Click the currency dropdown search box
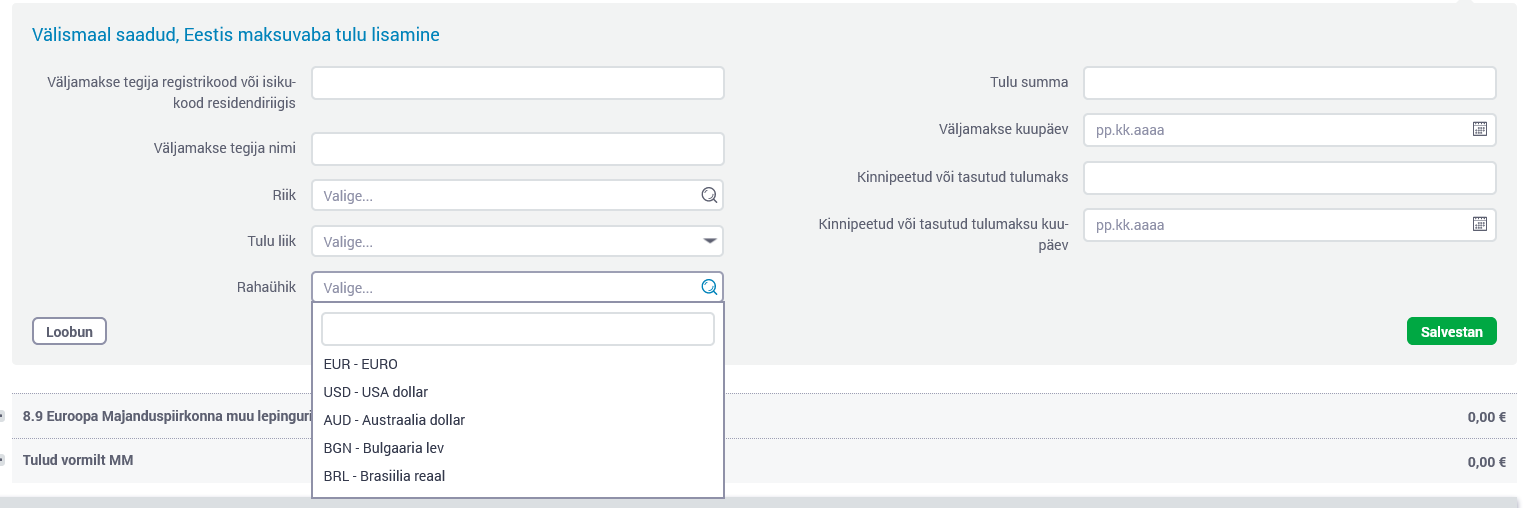Viewport: 1529px width, 508px height. [517, 329]
